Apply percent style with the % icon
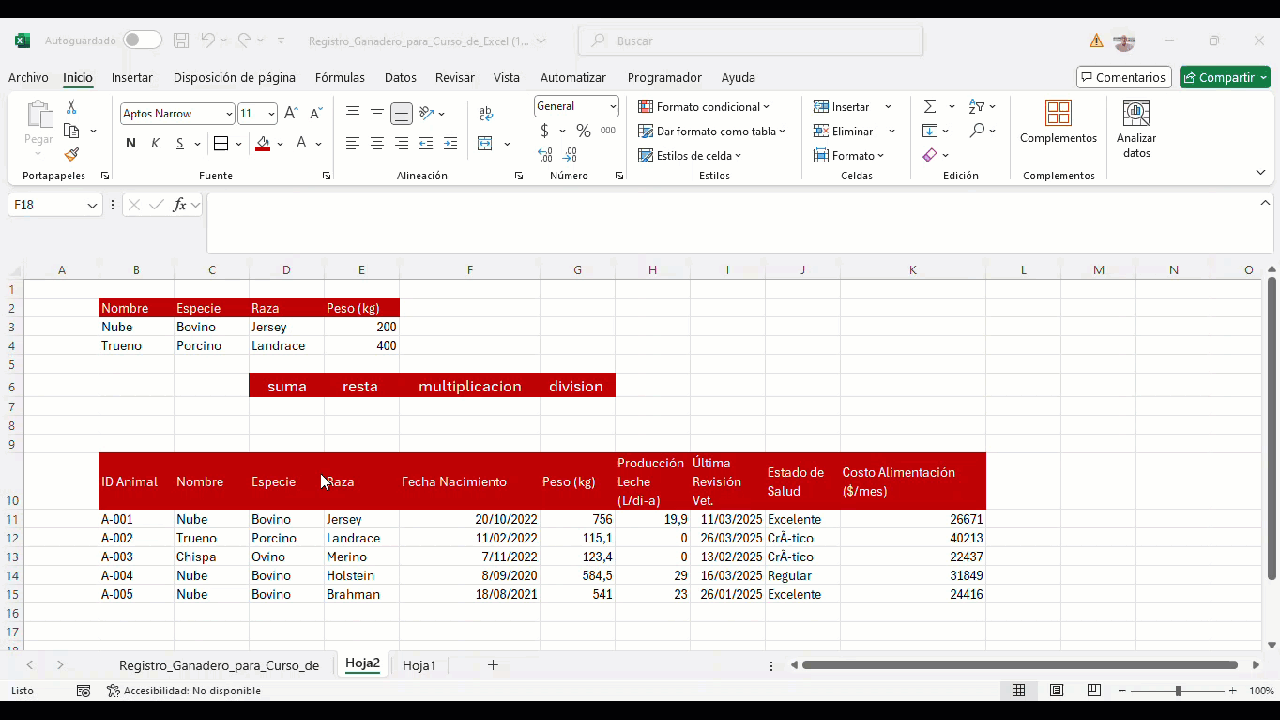Screen dimensions: 1280x720 click(x=583, y=131)
